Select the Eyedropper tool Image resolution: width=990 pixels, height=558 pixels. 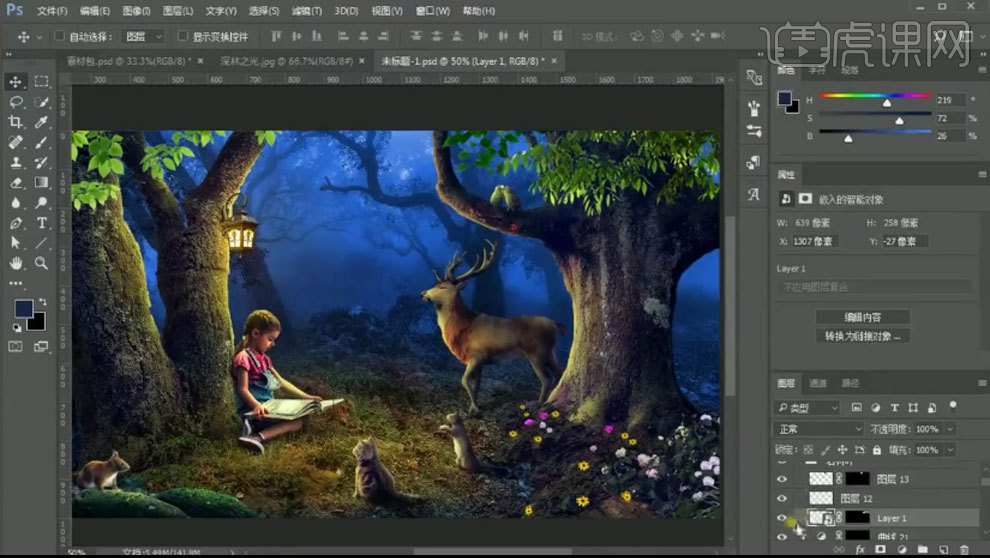click(x=41, y=122)
